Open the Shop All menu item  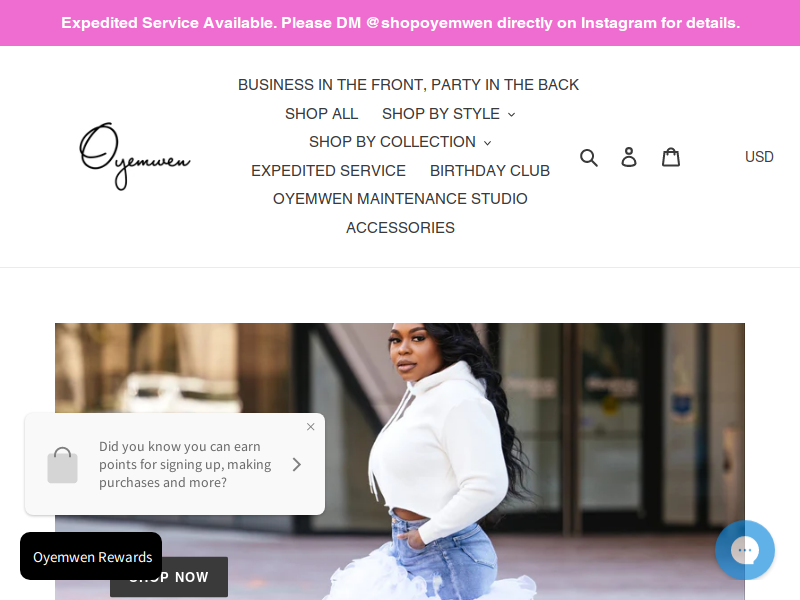(x=321, y=114)
